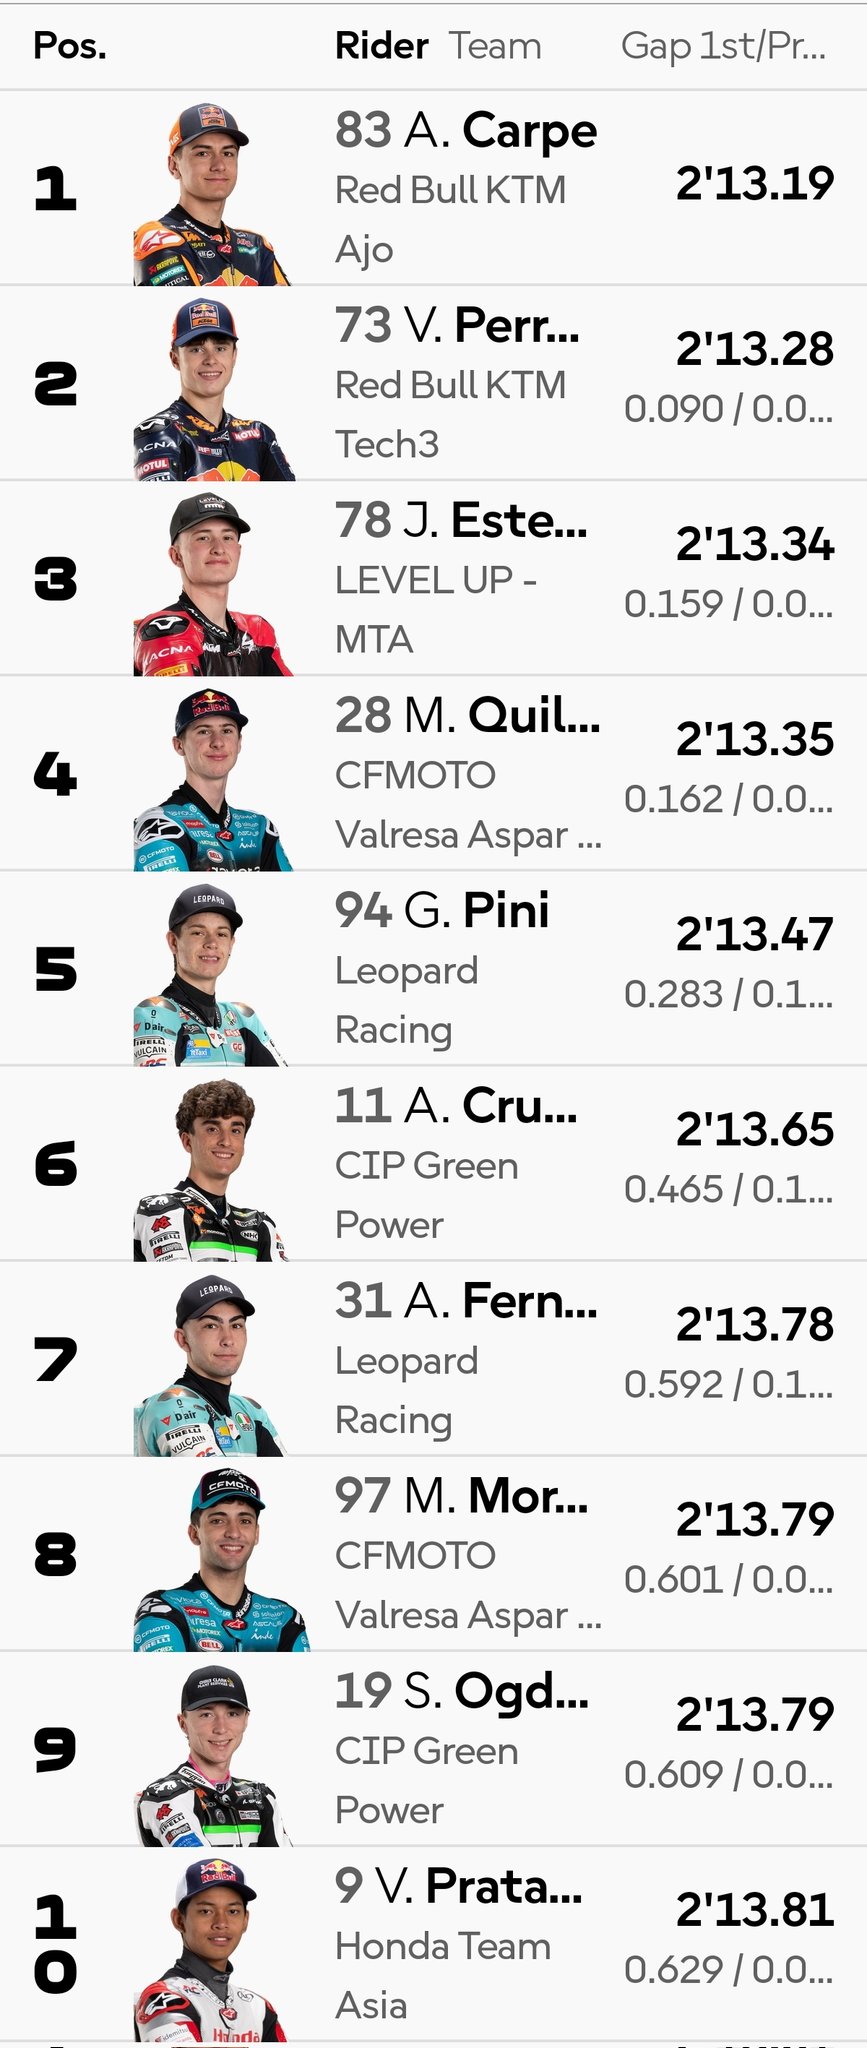The image size is (867, 2048).
Task: Tap A. Carpe's rider photo
Action: tap(210, 194)
